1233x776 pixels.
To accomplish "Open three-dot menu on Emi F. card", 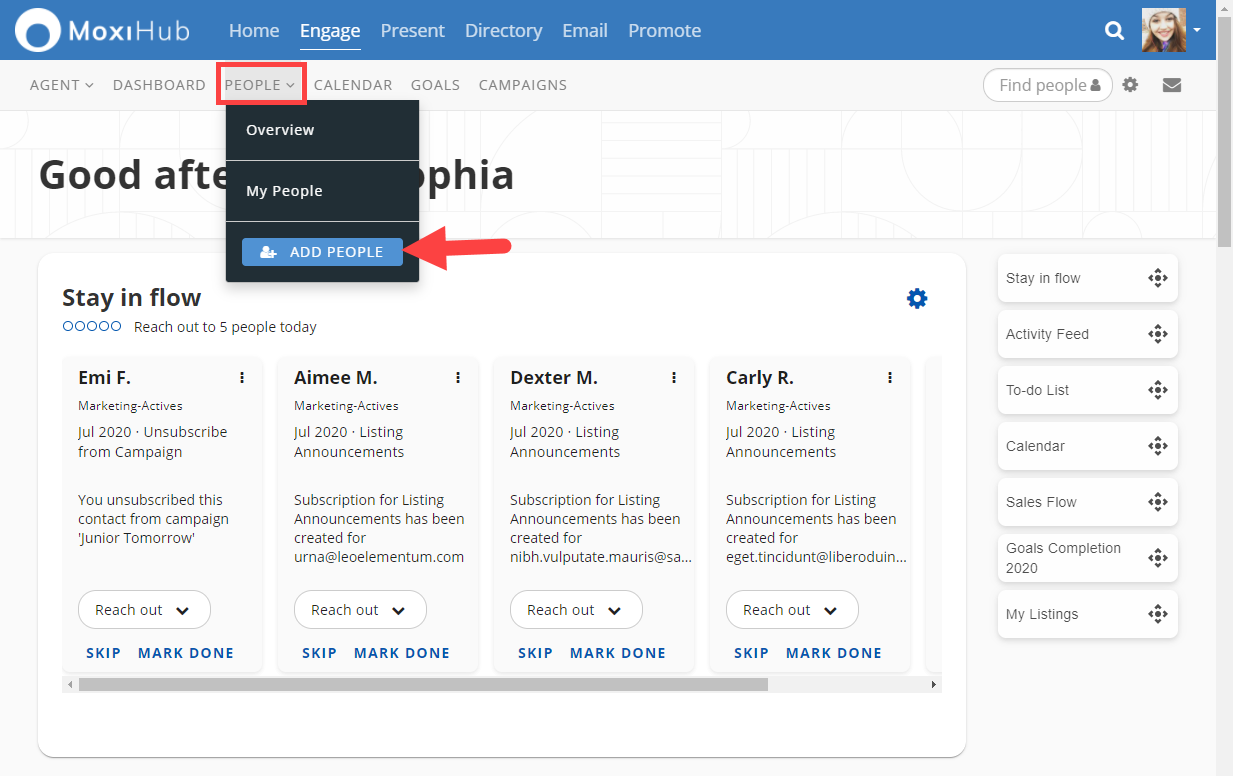I will (242, 378).
